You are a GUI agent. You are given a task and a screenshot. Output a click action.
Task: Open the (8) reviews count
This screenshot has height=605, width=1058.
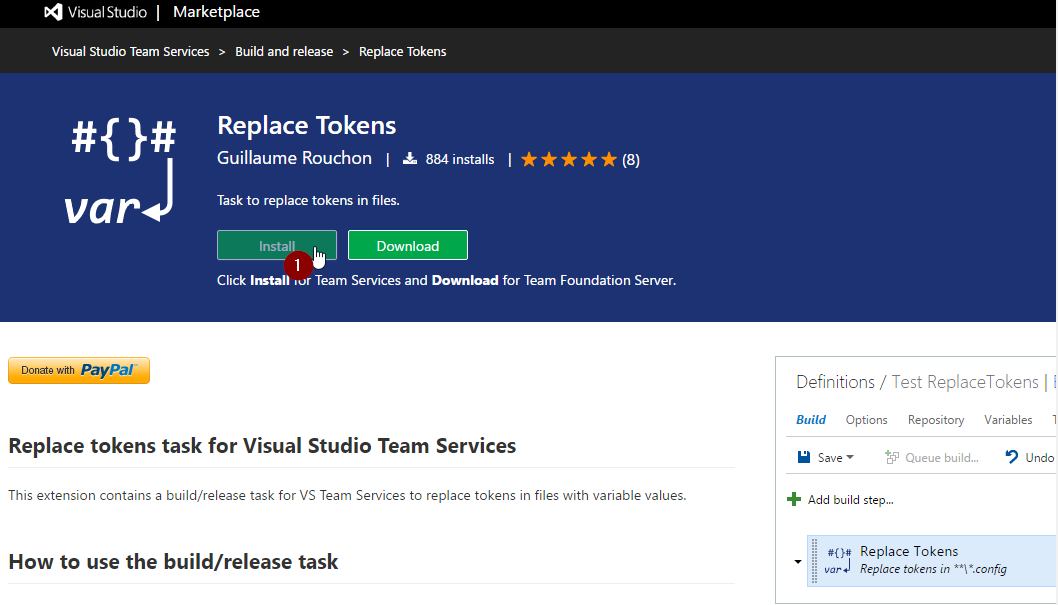point(631,160)
